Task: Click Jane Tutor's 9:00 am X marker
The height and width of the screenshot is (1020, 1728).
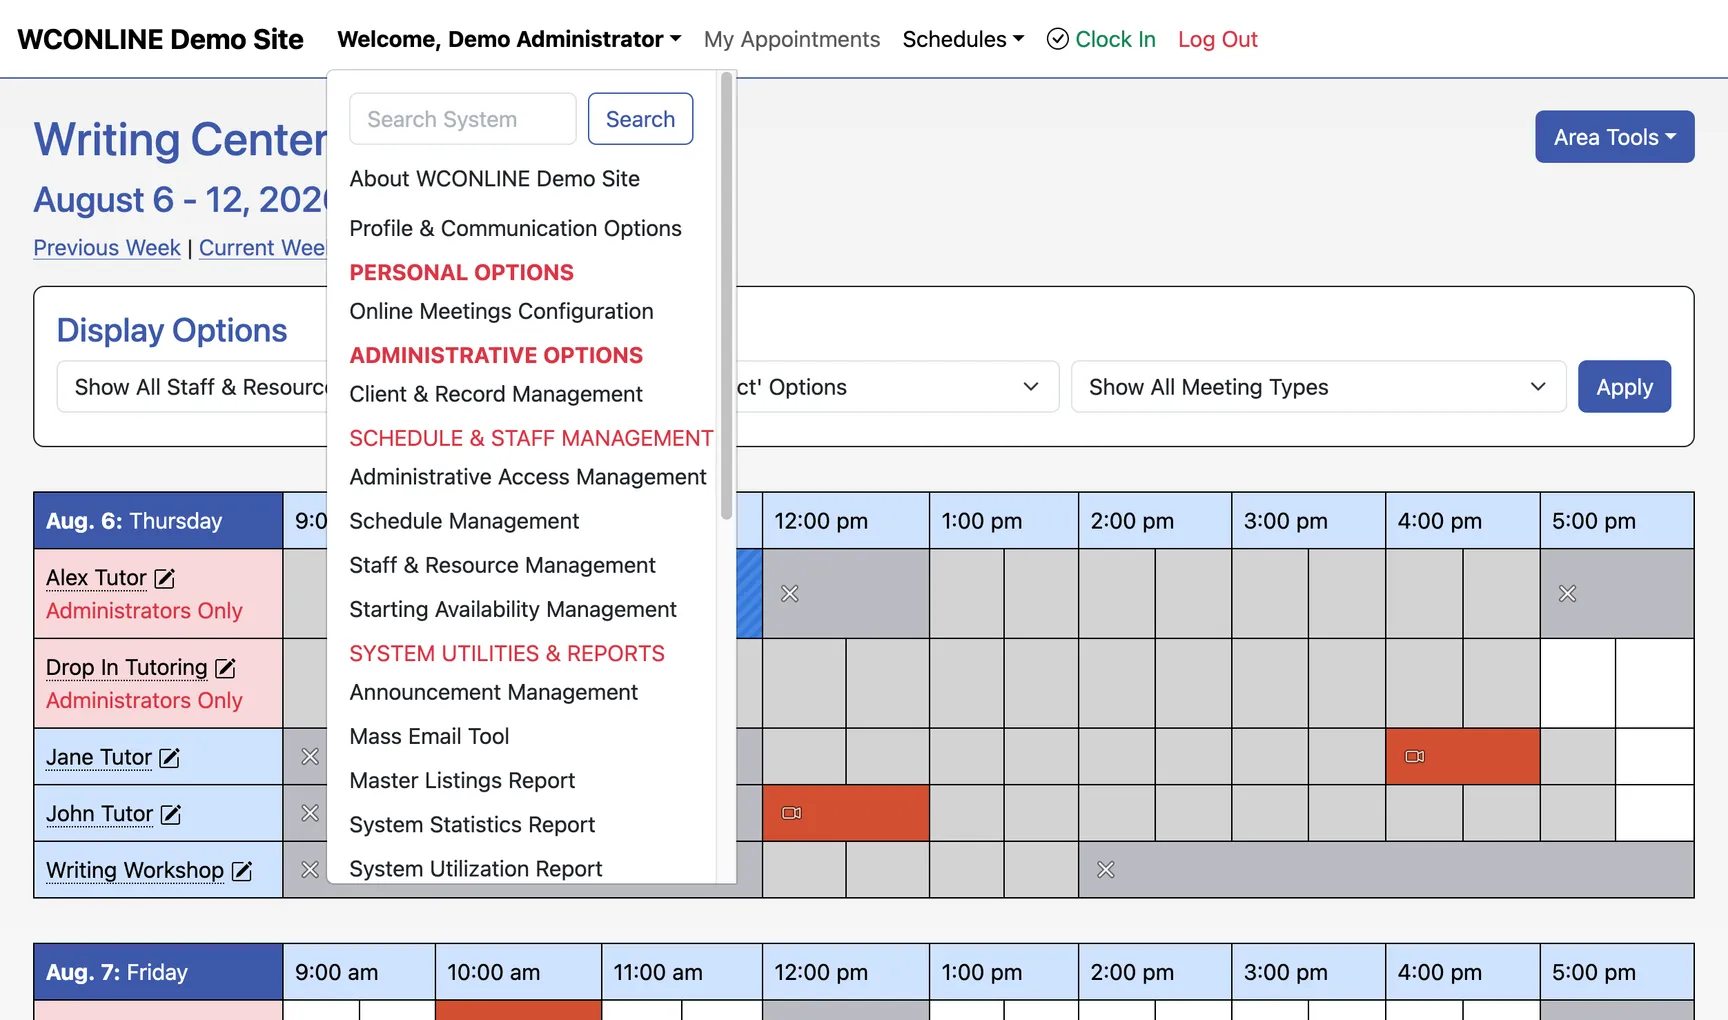Action: point(310,757)
